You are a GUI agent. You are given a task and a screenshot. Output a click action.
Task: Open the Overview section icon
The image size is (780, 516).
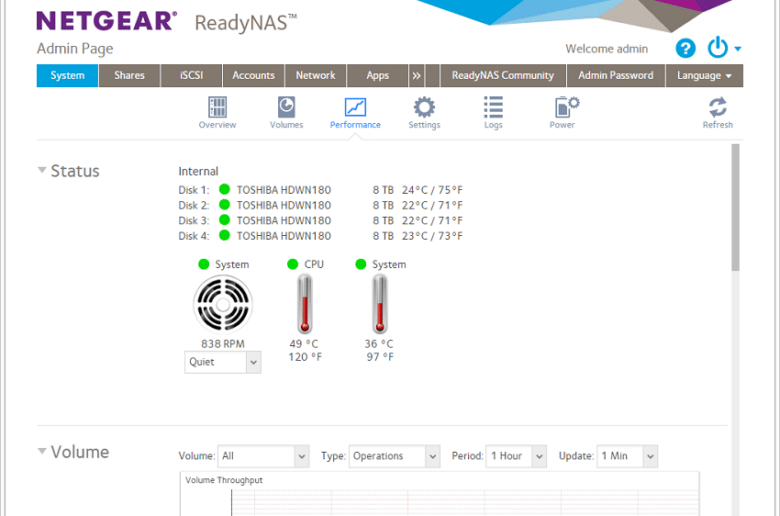(217, 112)
